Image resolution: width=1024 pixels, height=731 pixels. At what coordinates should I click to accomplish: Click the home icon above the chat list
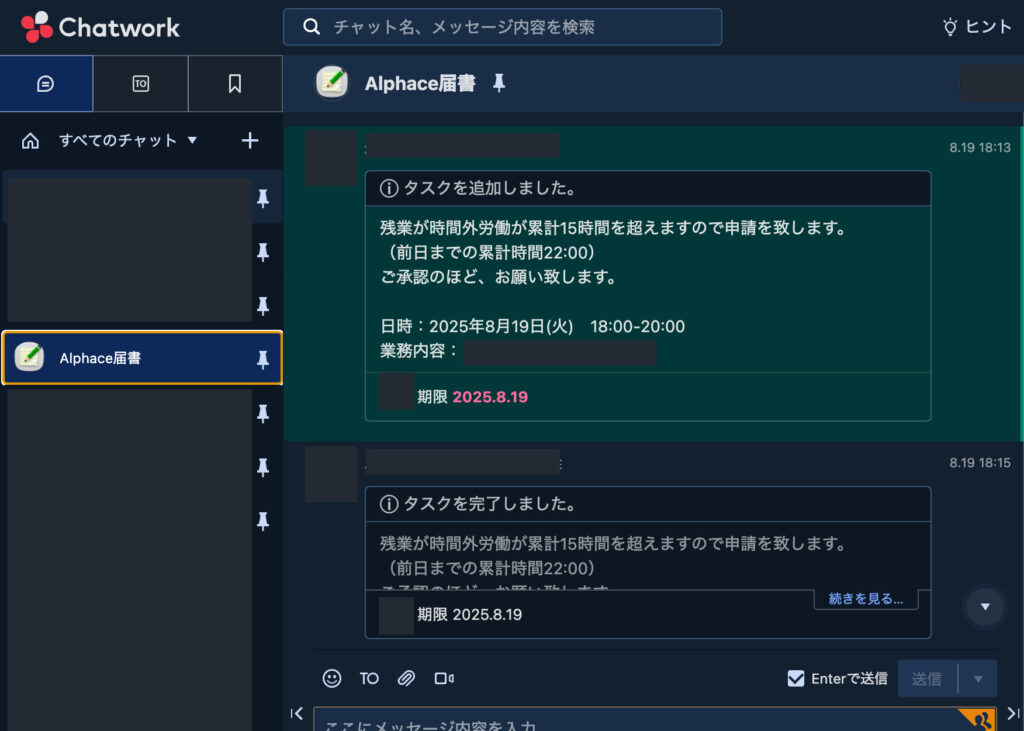(x=31, y=140)
